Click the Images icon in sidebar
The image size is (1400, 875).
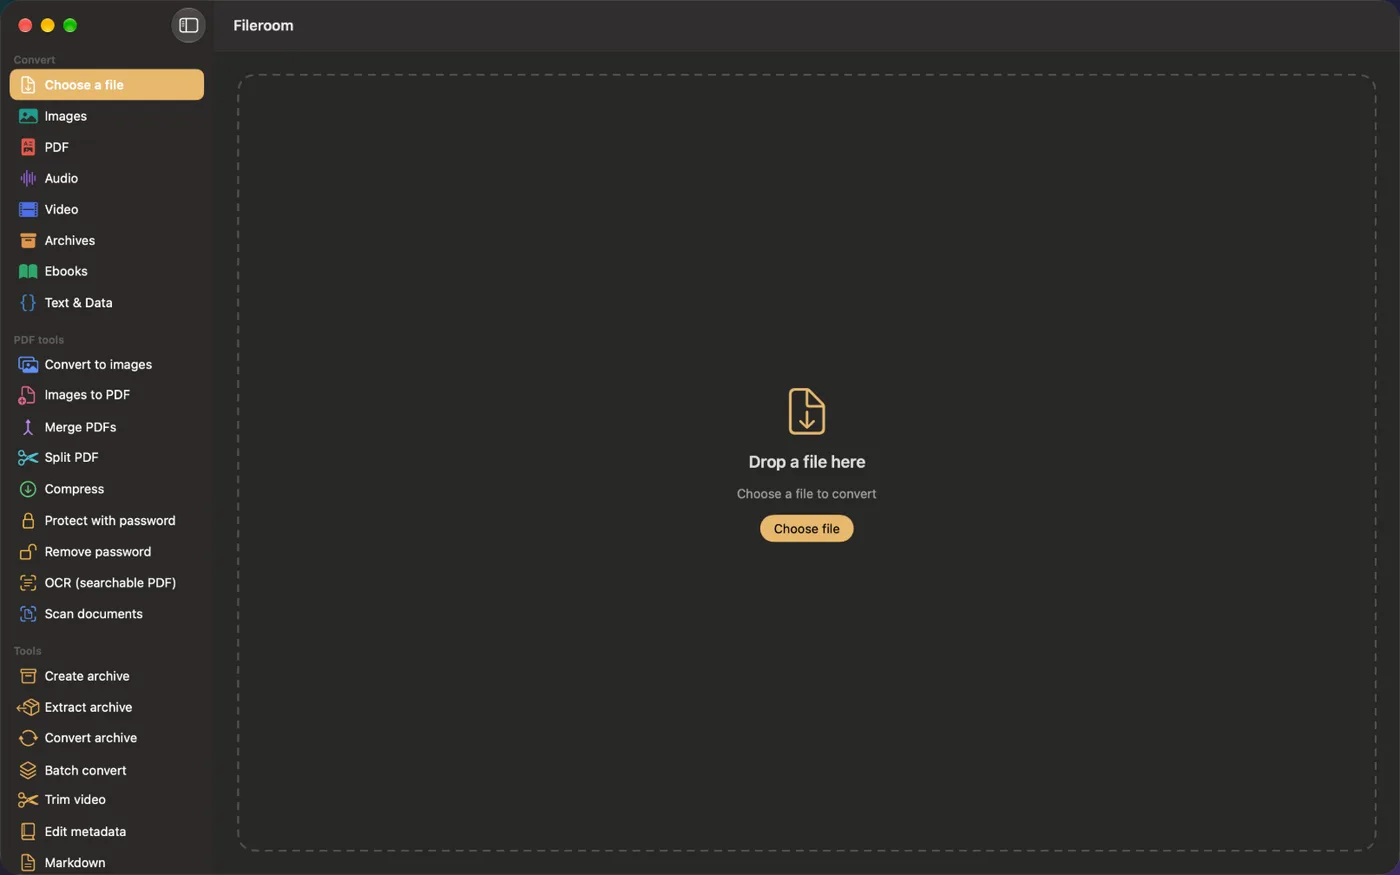tap(28, 116)
